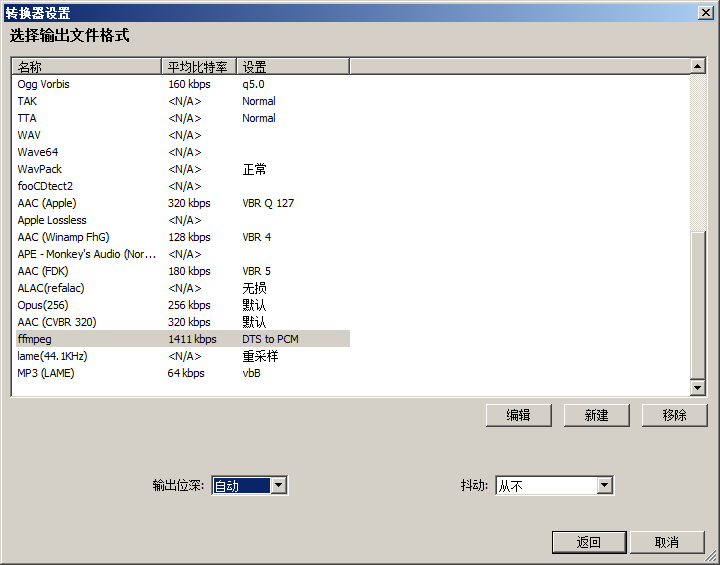Click the 无损 setting cell
The image size is (720, 565).
(254, 288)
